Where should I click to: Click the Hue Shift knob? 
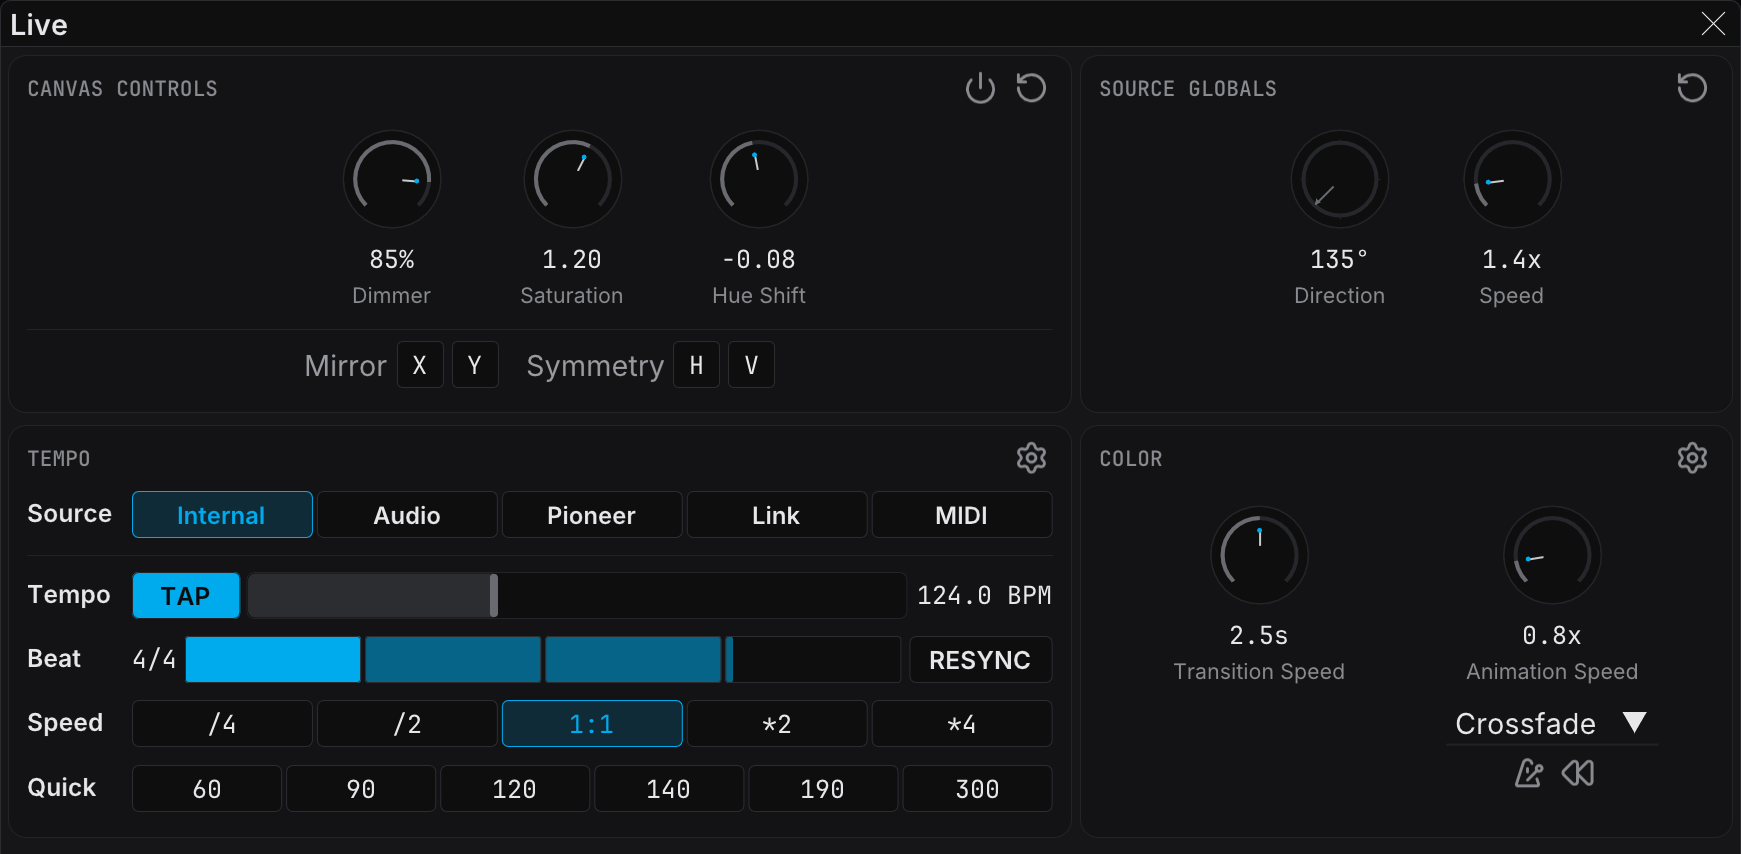coord(759,180)
